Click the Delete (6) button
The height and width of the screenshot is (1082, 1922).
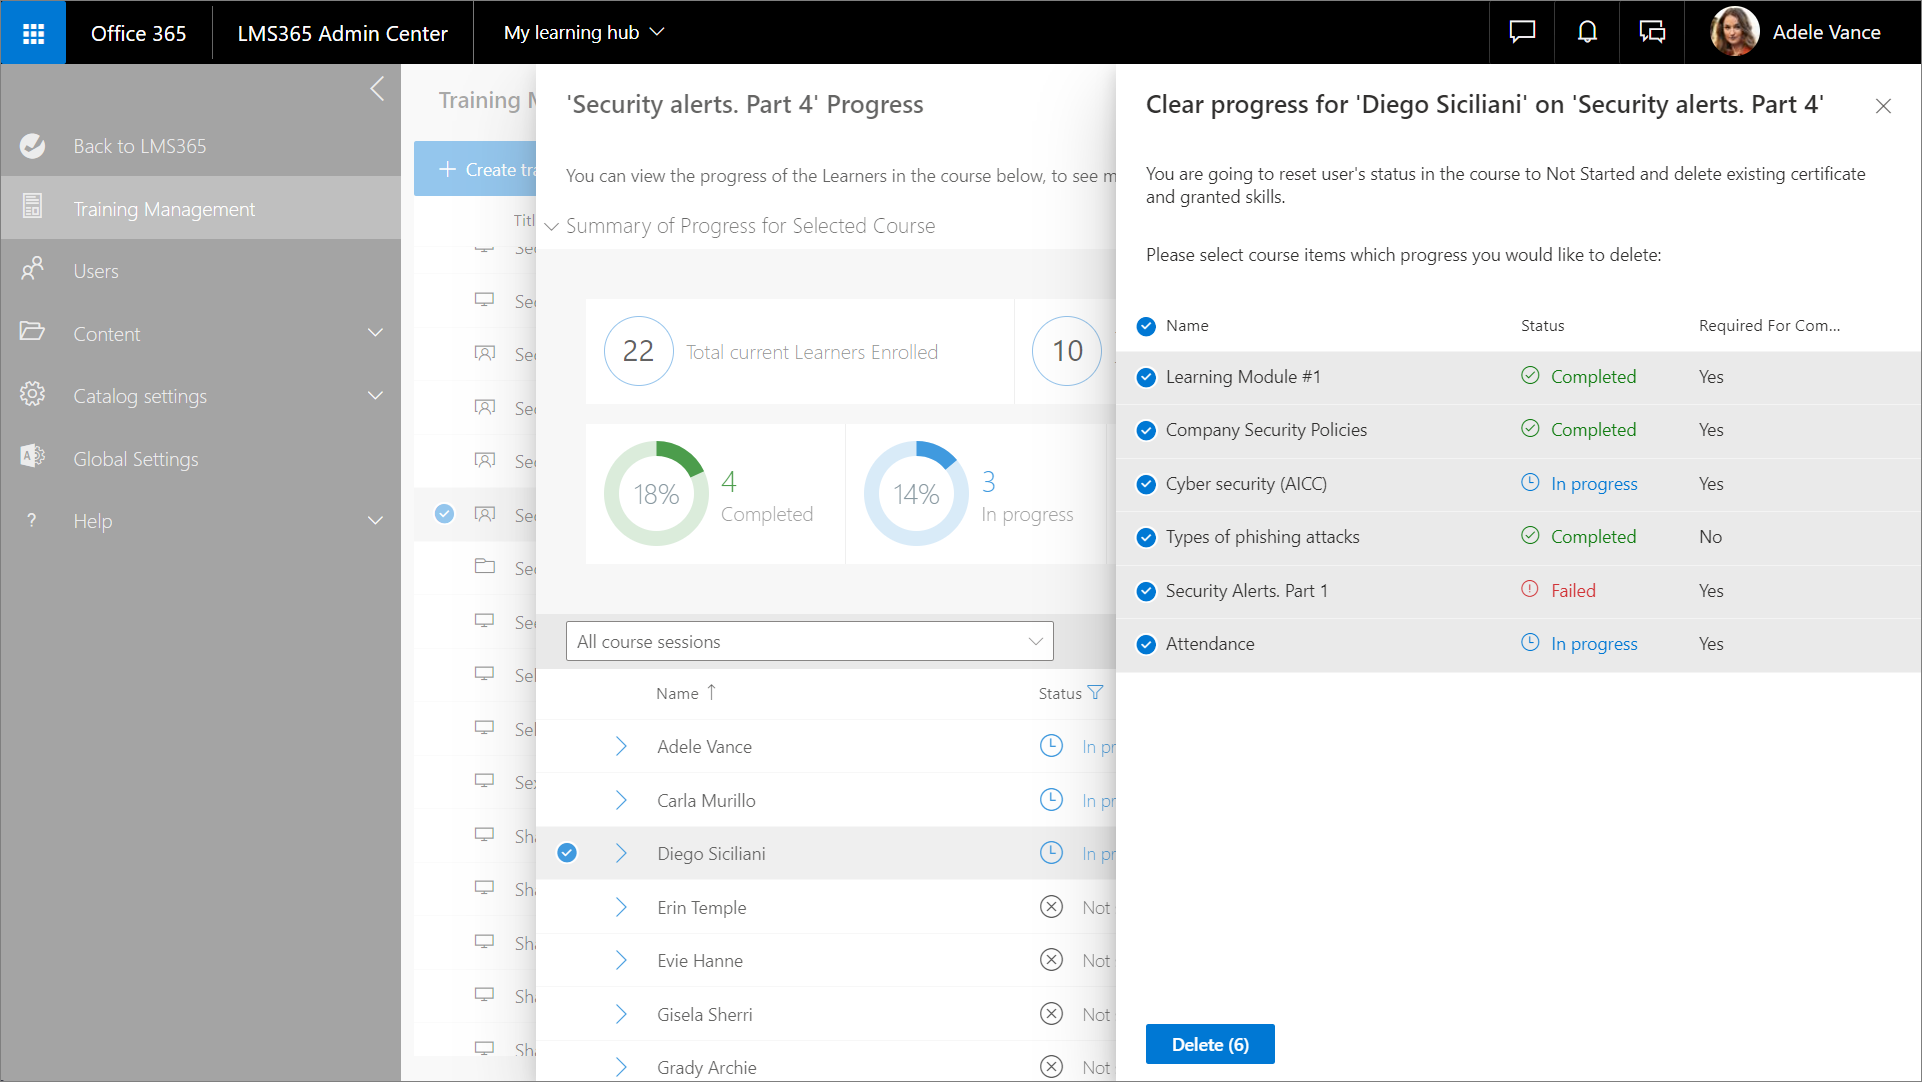click(1209, 1044)
